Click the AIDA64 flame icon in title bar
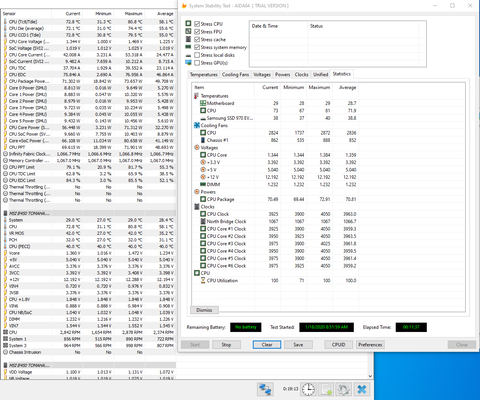 (184, 6)
